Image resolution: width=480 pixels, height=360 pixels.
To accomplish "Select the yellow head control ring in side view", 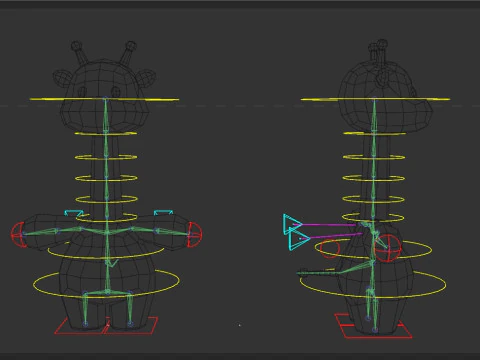I will coord(375,99).
